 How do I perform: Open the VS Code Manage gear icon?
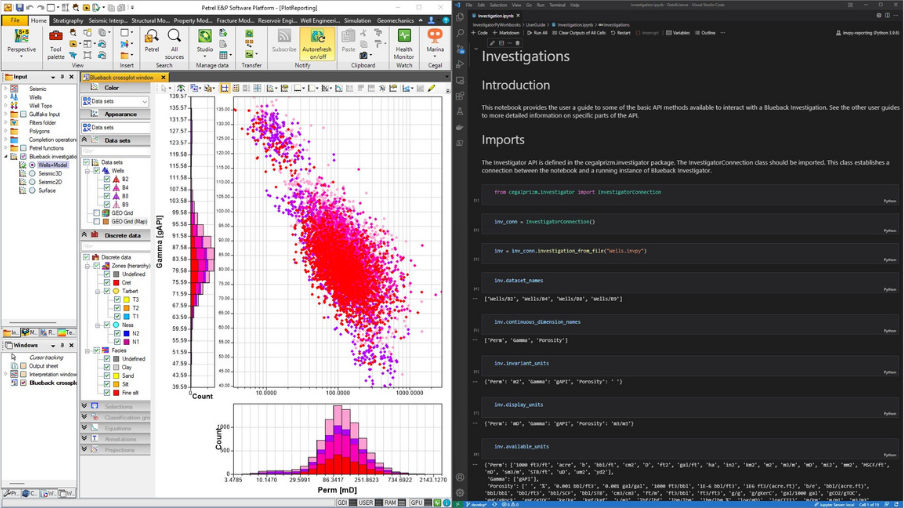(459, 493)
